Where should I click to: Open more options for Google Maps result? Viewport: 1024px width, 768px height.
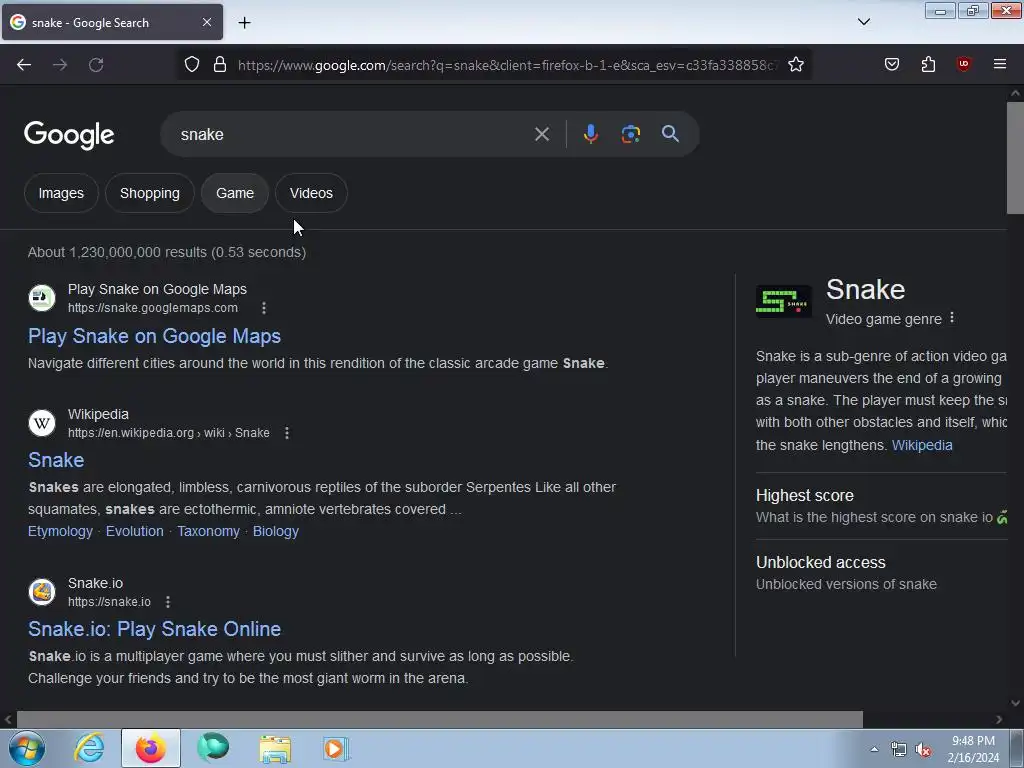click(x=264, y=308)
